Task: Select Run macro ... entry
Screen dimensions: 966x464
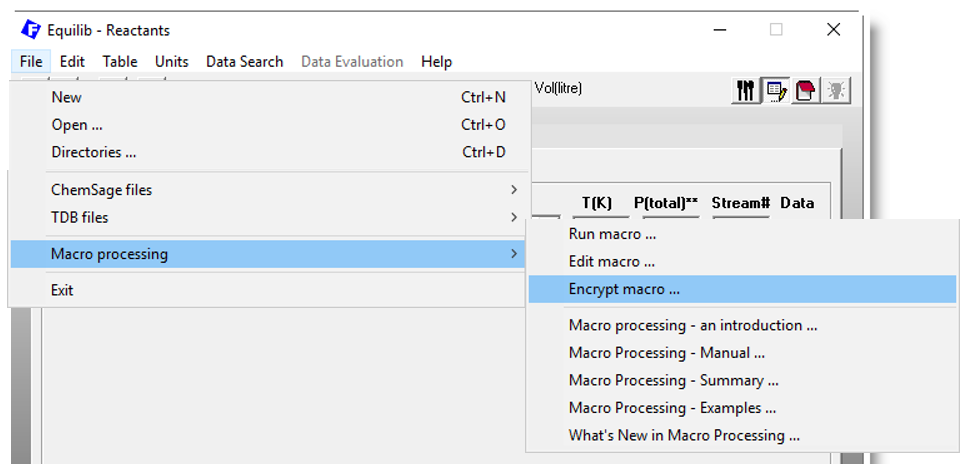Action: click(x=742, y=234)
